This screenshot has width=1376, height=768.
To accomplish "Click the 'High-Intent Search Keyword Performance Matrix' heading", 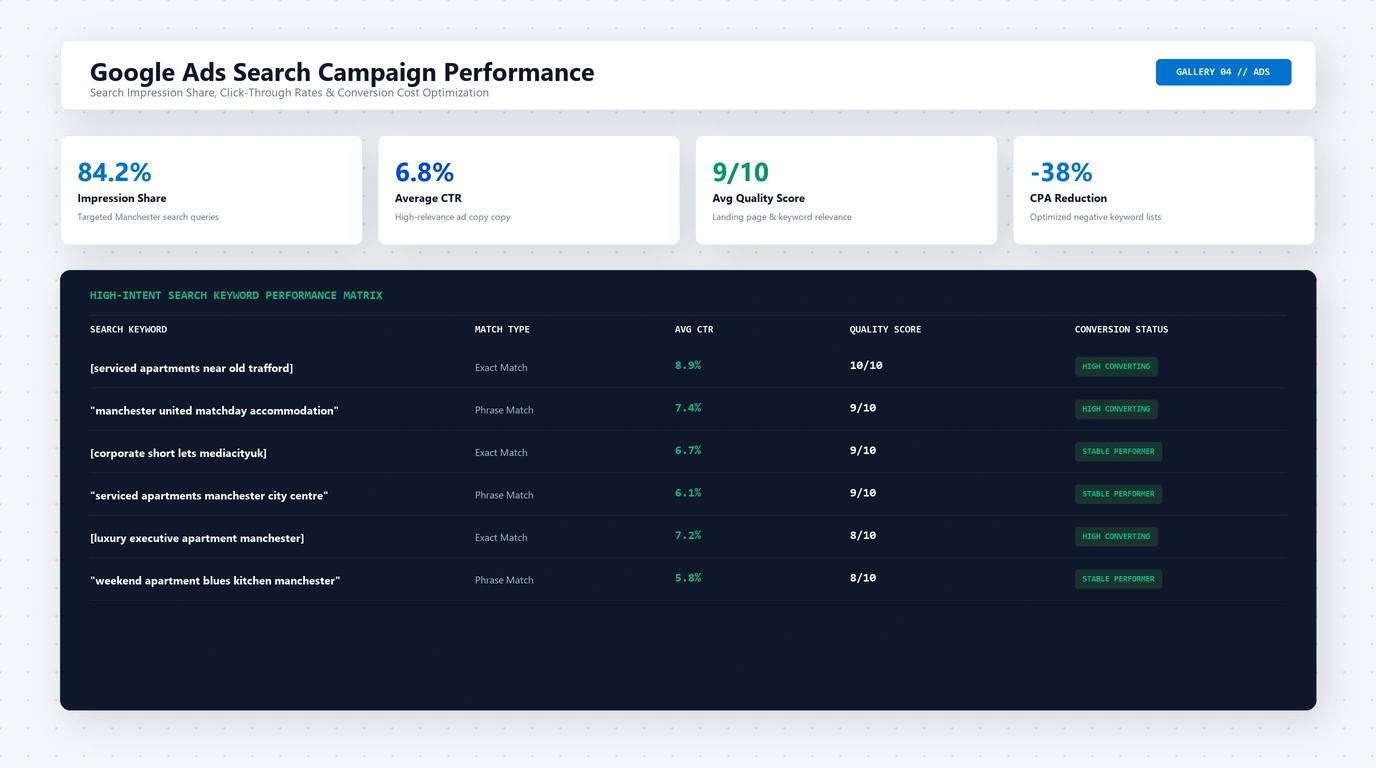I will point(236,296).
